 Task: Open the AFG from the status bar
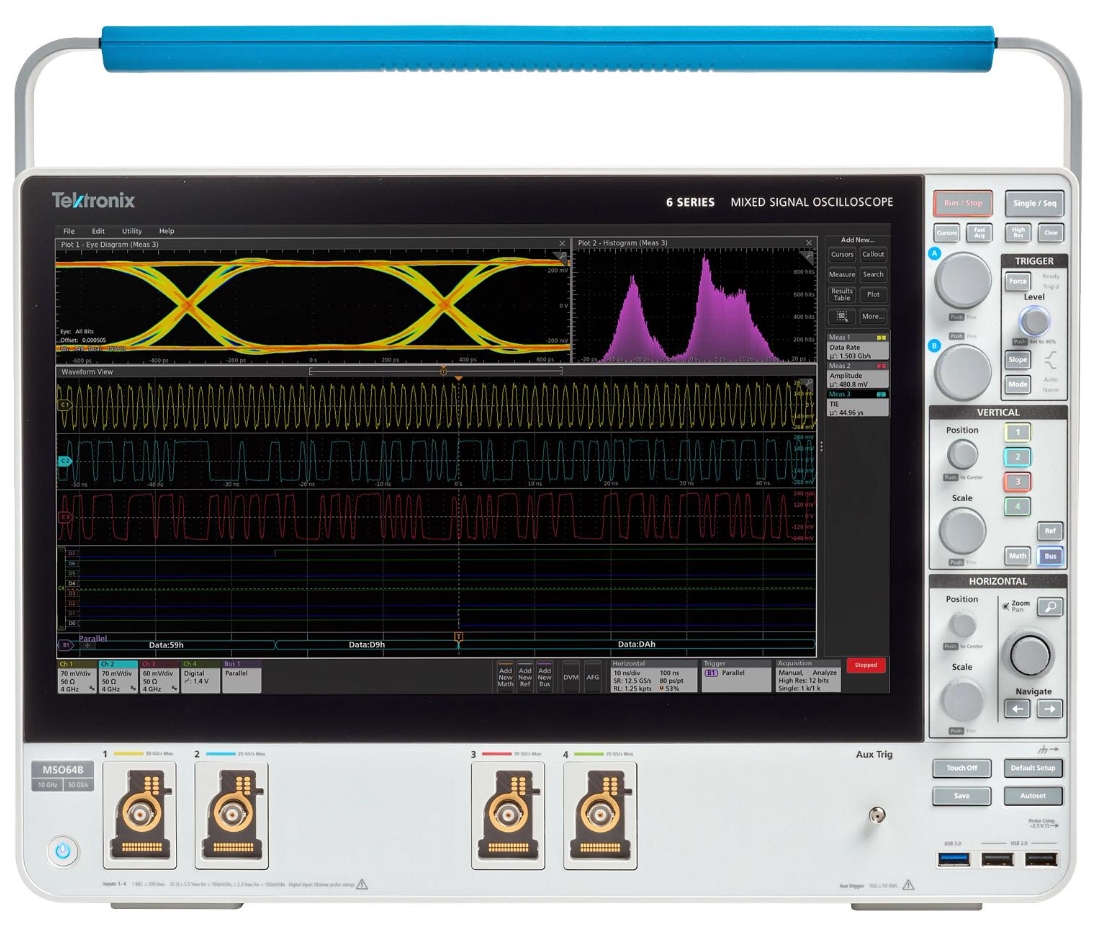click(x=593, y=676)
